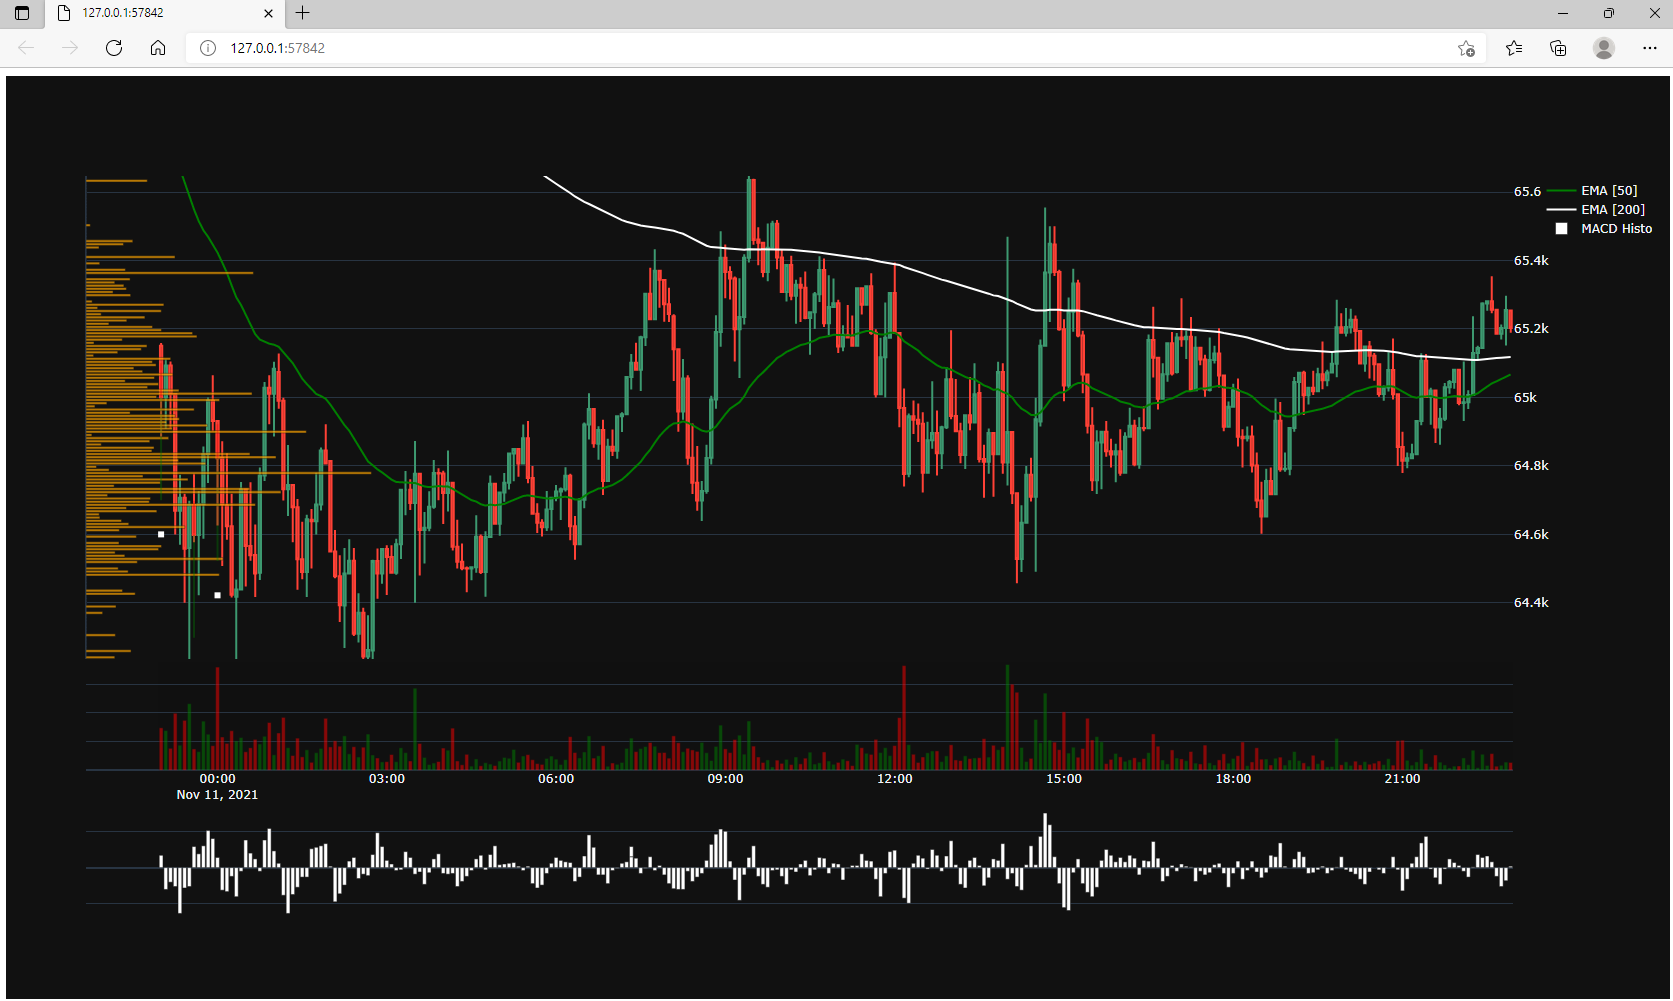Open the user profile avatar
1673x1001 pixels.
pyautogui.click(x=1604, y=48)
